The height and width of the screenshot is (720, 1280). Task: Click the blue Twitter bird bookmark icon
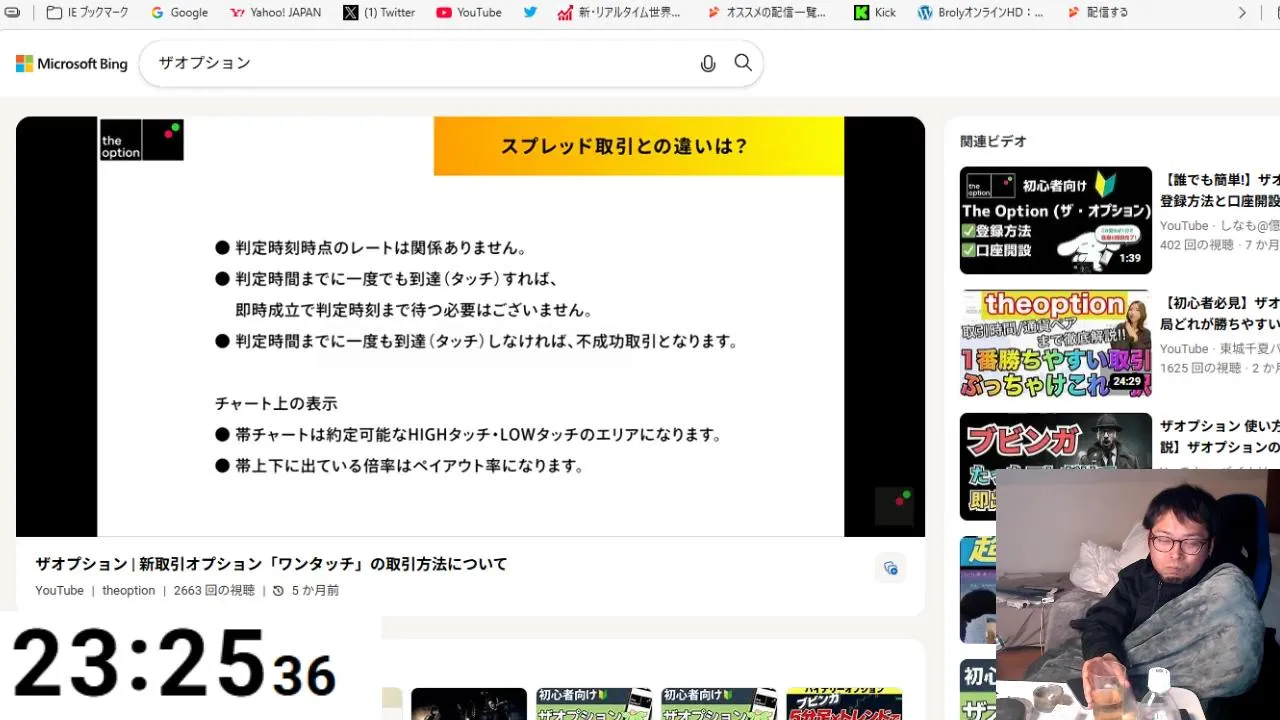tap(530, 12)
